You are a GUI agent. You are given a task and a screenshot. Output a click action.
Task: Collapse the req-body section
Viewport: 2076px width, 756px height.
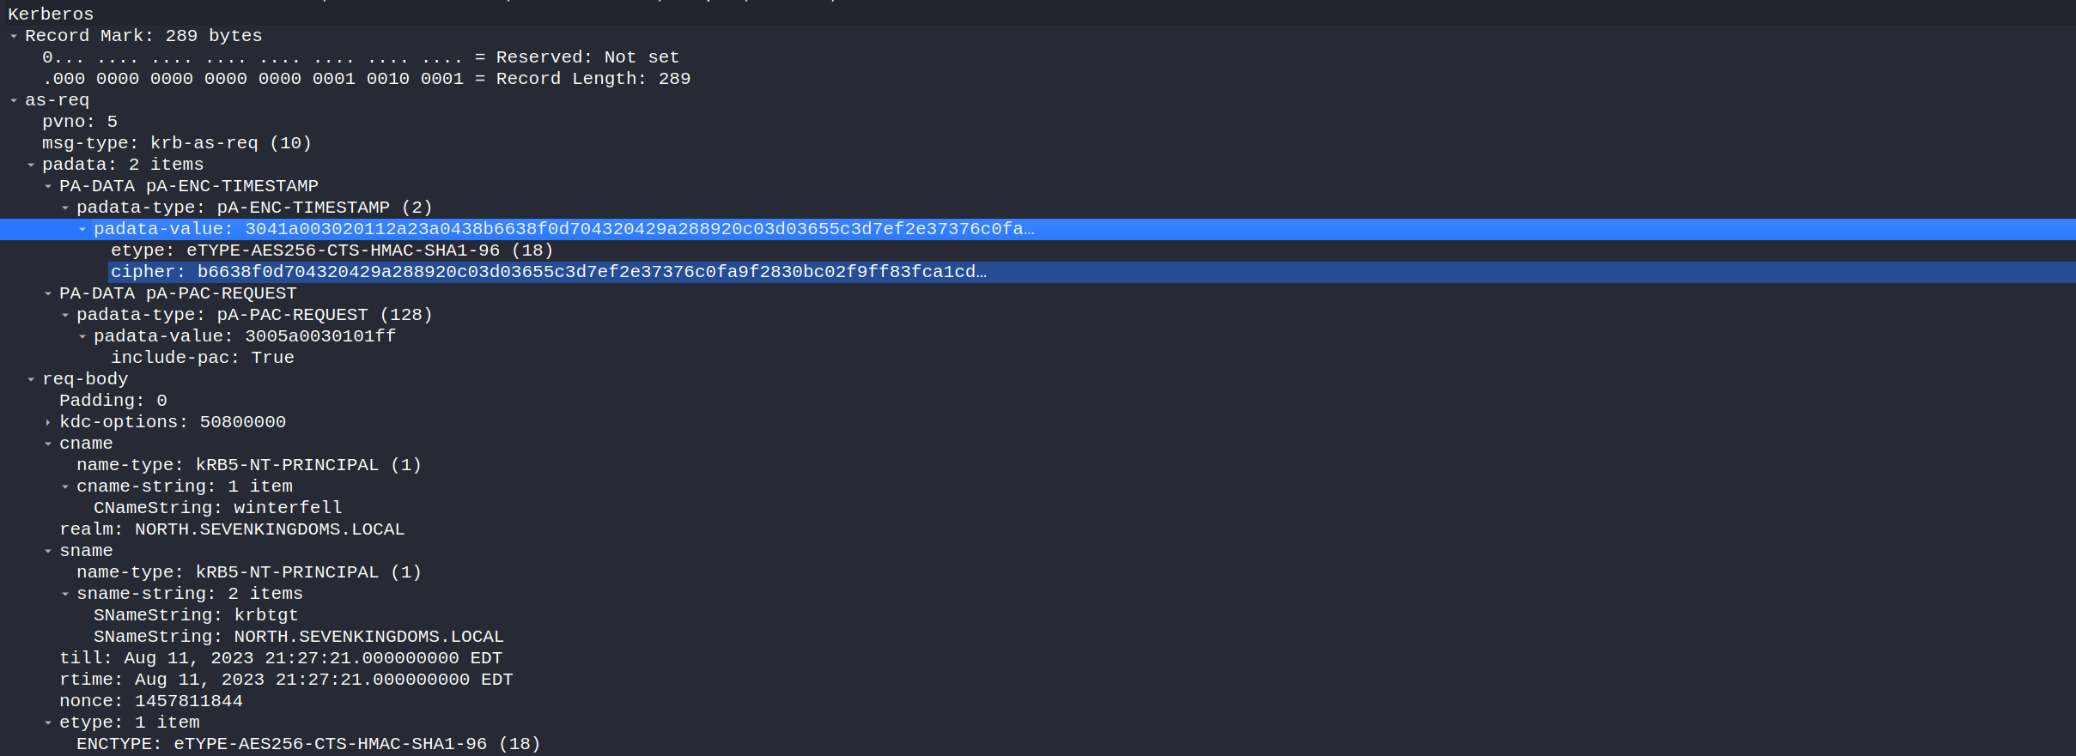[x=31, y=379]
